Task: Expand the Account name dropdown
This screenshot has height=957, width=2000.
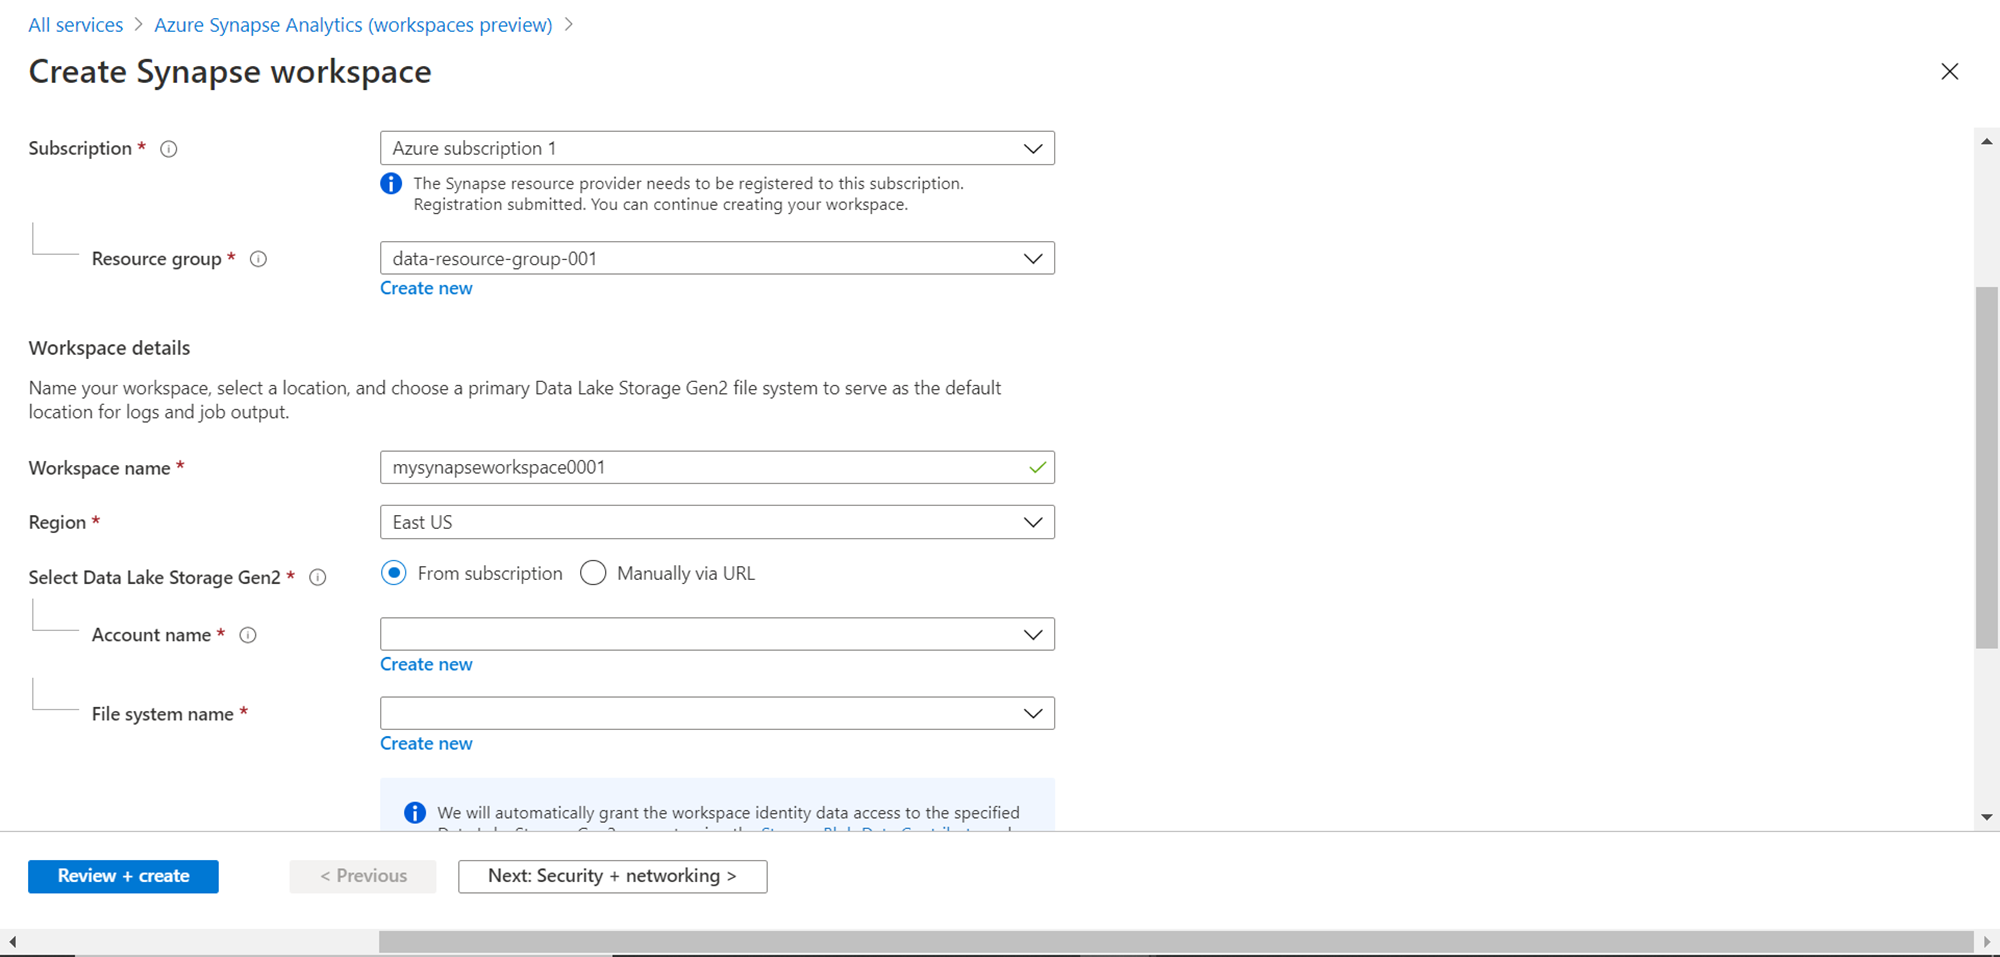Action: point(716,634)
